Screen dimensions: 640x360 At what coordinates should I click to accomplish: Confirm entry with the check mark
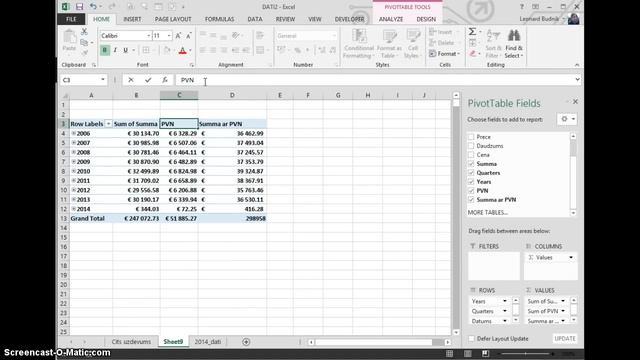148,80
